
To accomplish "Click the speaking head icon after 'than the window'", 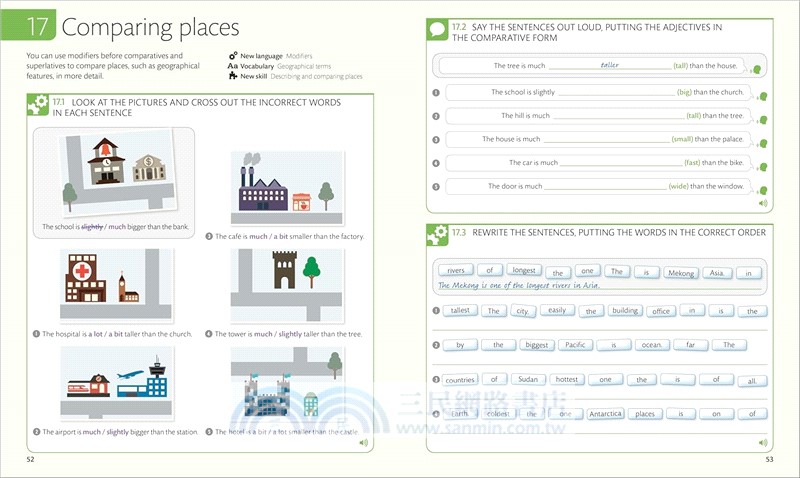I will [761, 189].
